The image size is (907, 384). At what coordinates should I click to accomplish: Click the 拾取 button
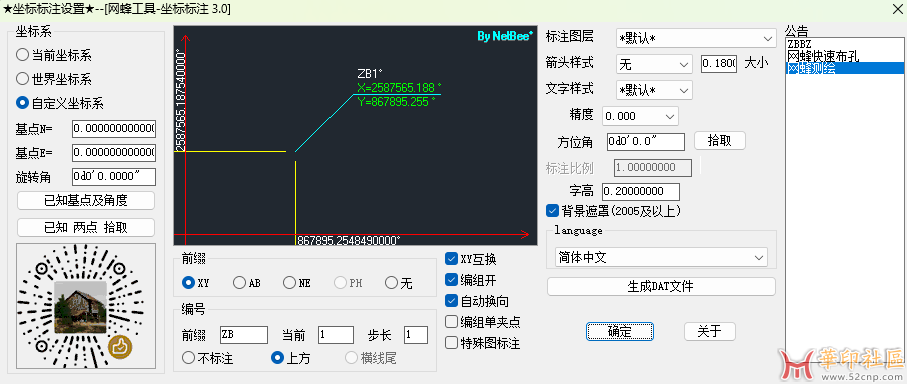click(x=720, y=141)
